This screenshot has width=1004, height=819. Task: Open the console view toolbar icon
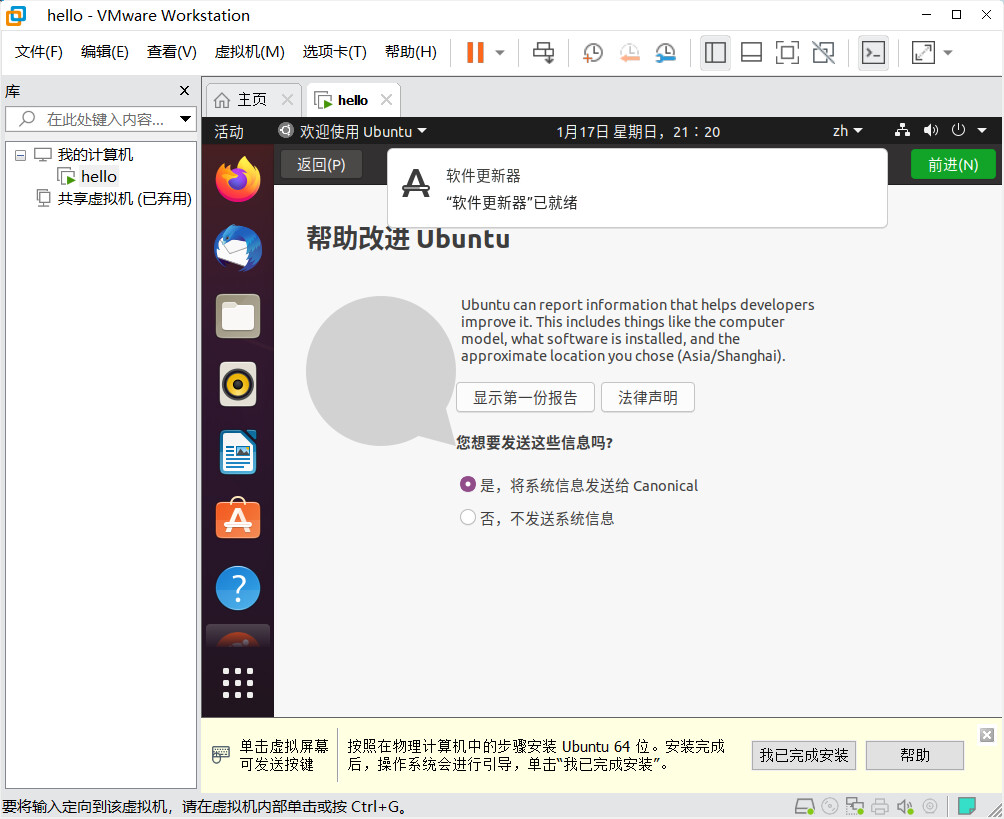click(x=873, y=53)
